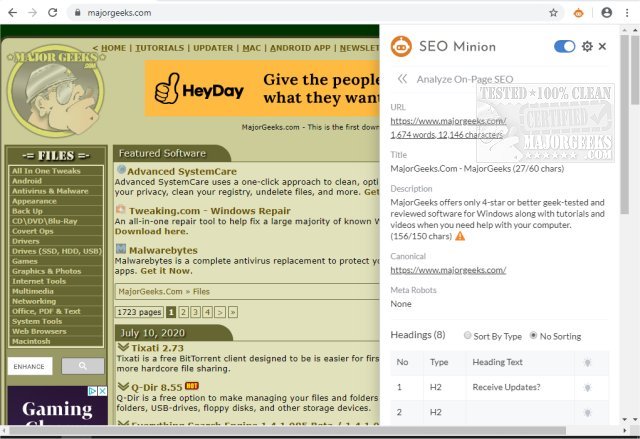Open the TUTORIALS menu link
640x439 pixels.
pos(160,48)
